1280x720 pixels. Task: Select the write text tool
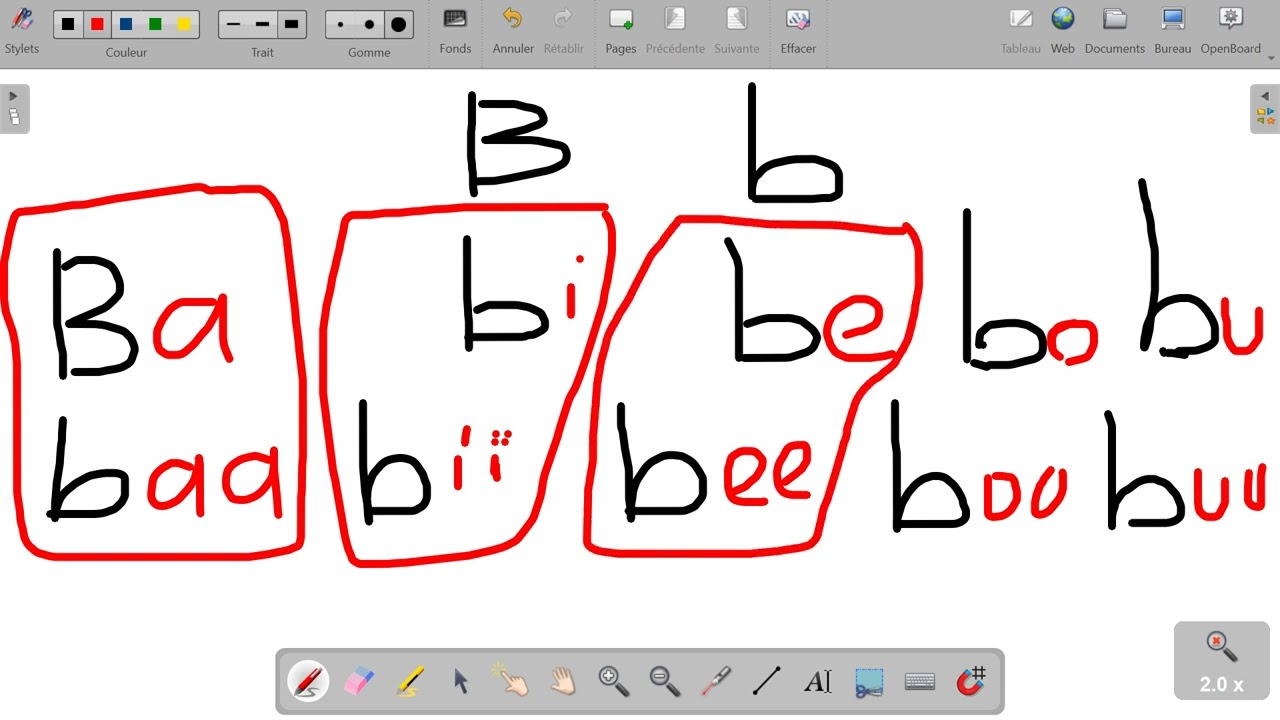(817, 682)
